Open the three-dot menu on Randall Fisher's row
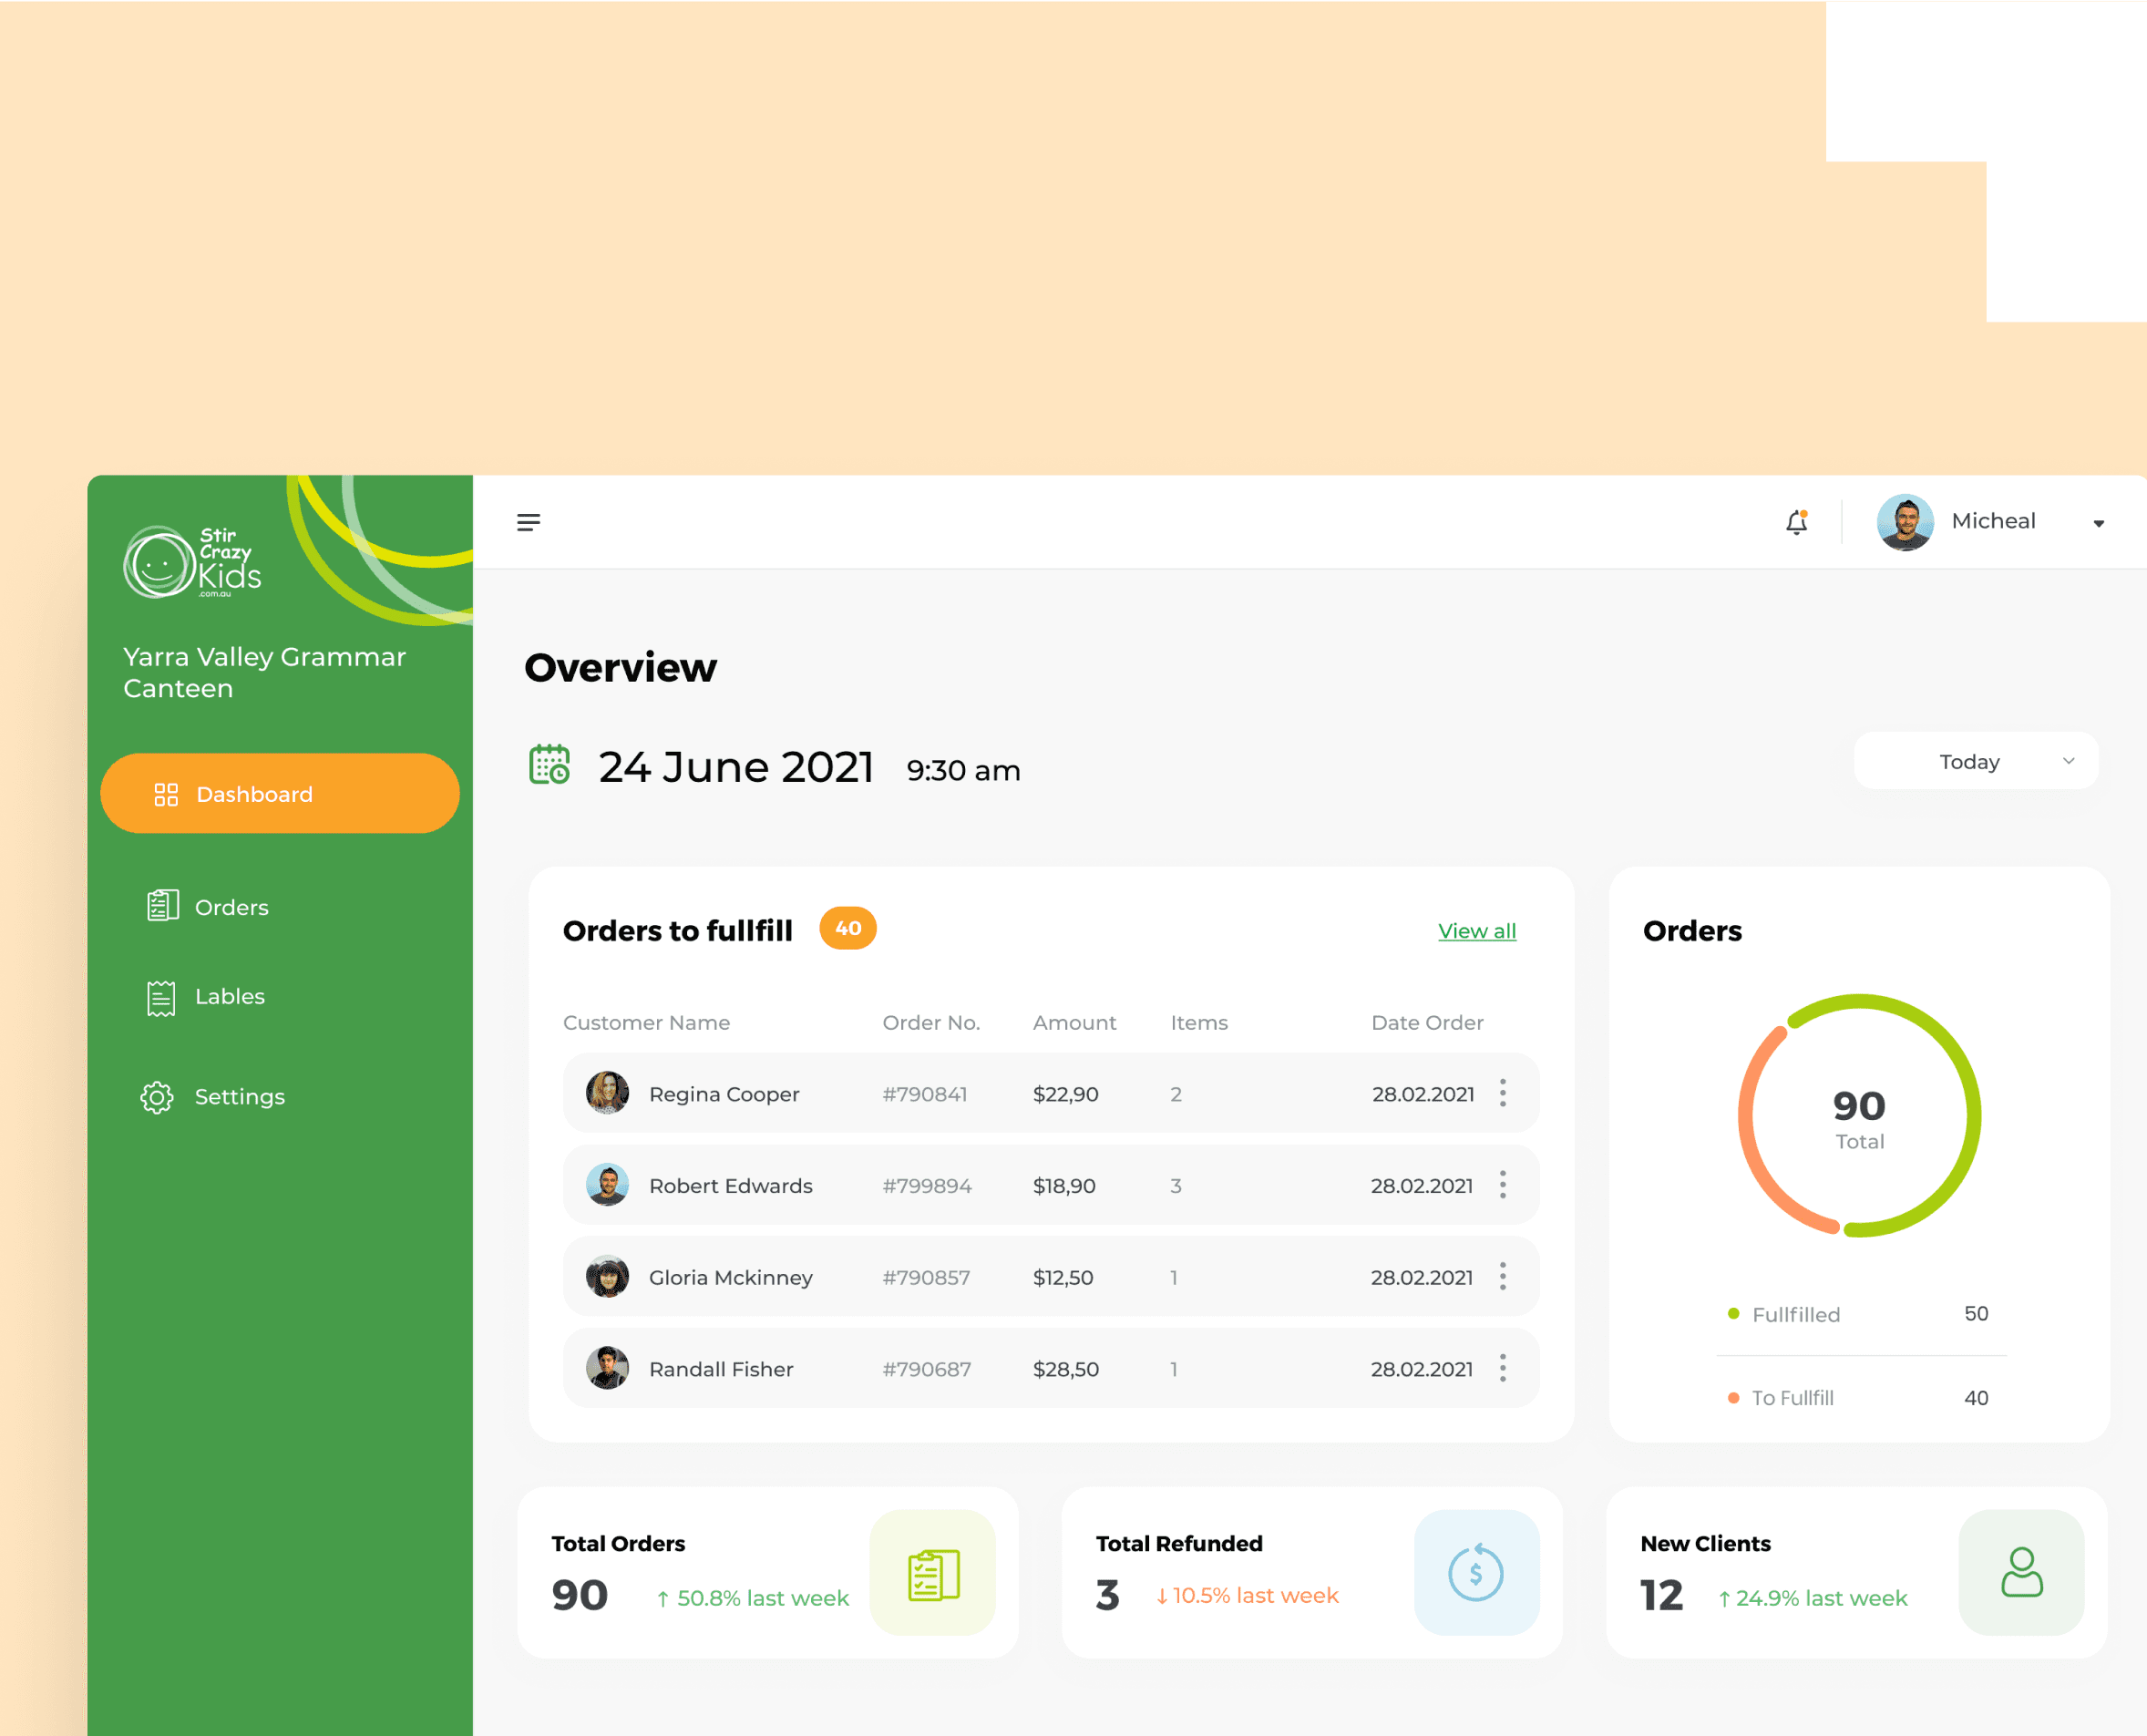2147x1736 pixels. click(x=1502, y=1368)
